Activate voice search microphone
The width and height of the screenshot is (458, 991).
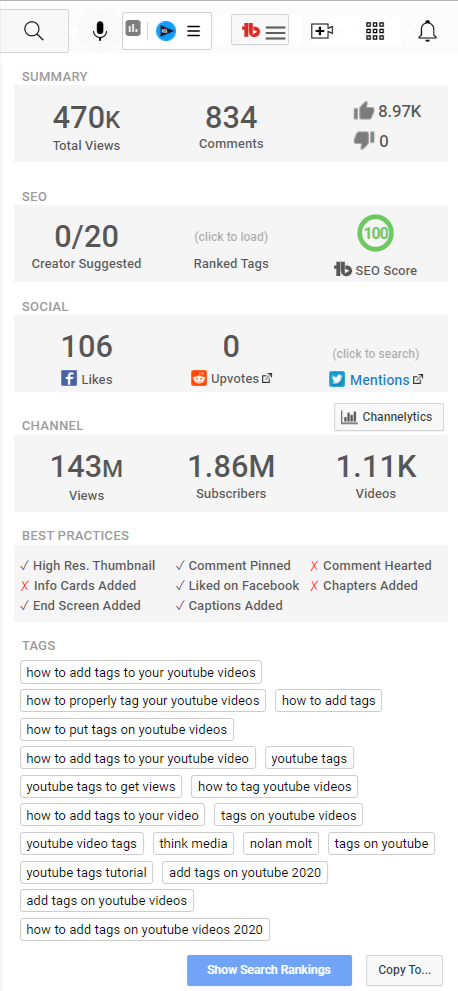coord(100,30)
